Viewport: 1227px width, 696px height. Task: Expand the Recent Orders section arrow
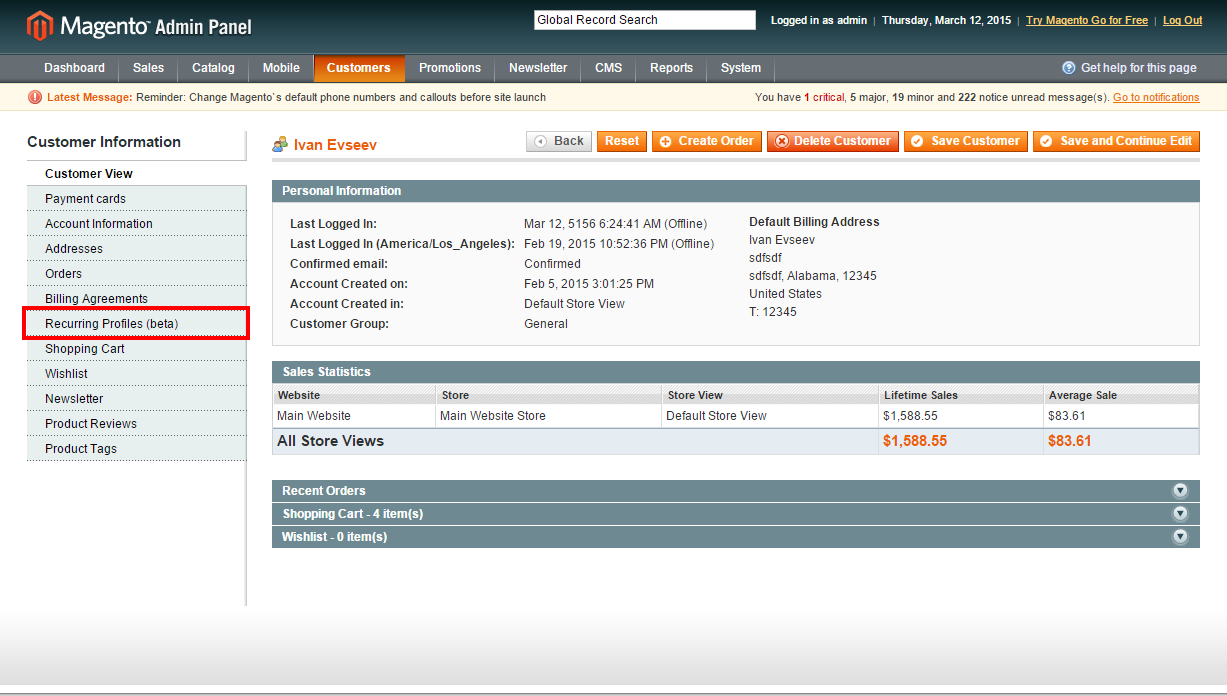pos(1180,491)
